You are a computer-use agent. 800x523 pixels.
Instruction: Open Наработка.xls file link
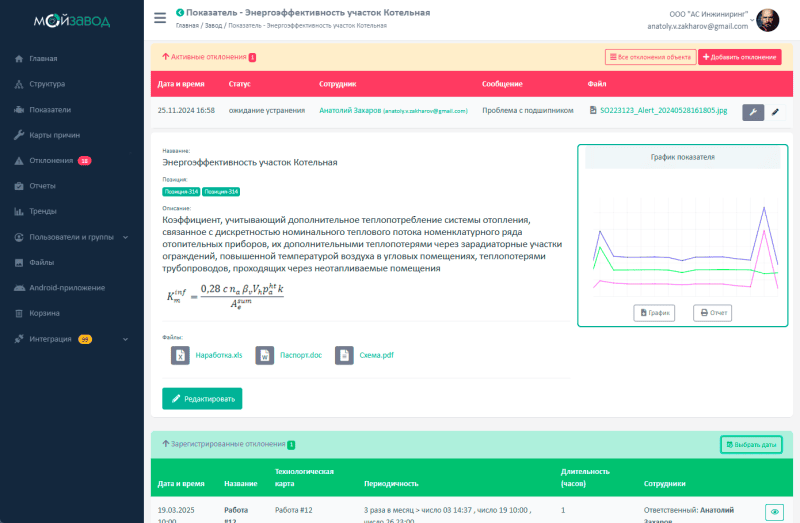(x=219, y=355)
